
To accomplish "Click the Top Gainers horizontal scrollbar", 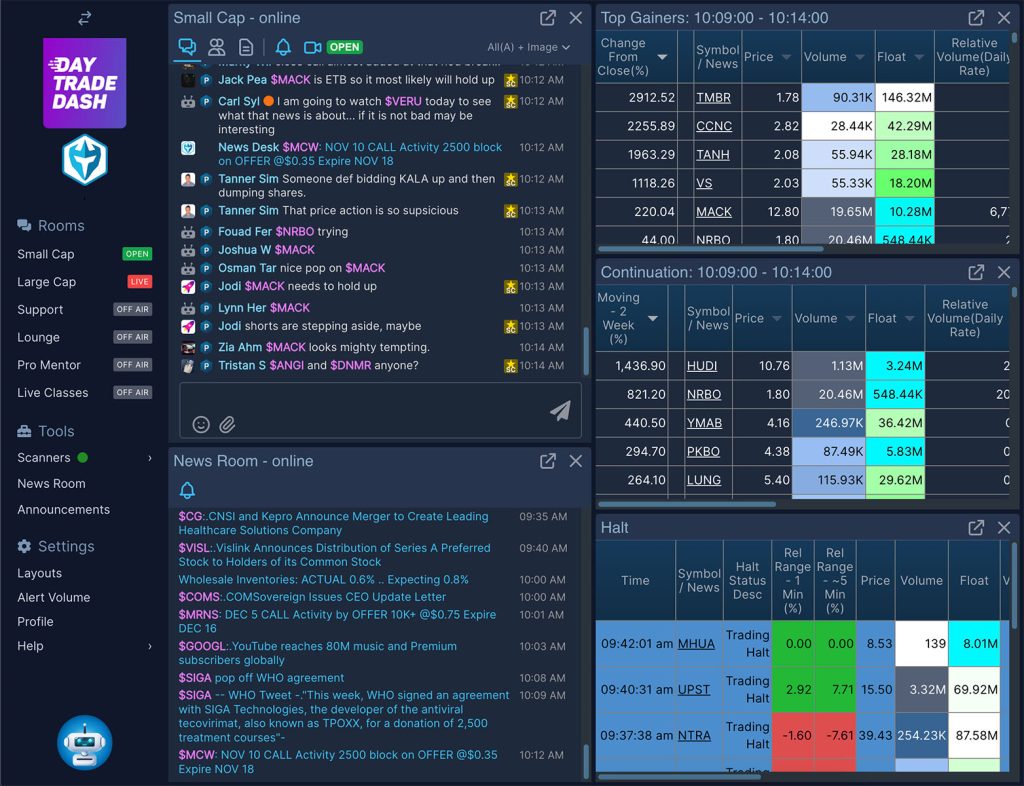I will (710, 249).
